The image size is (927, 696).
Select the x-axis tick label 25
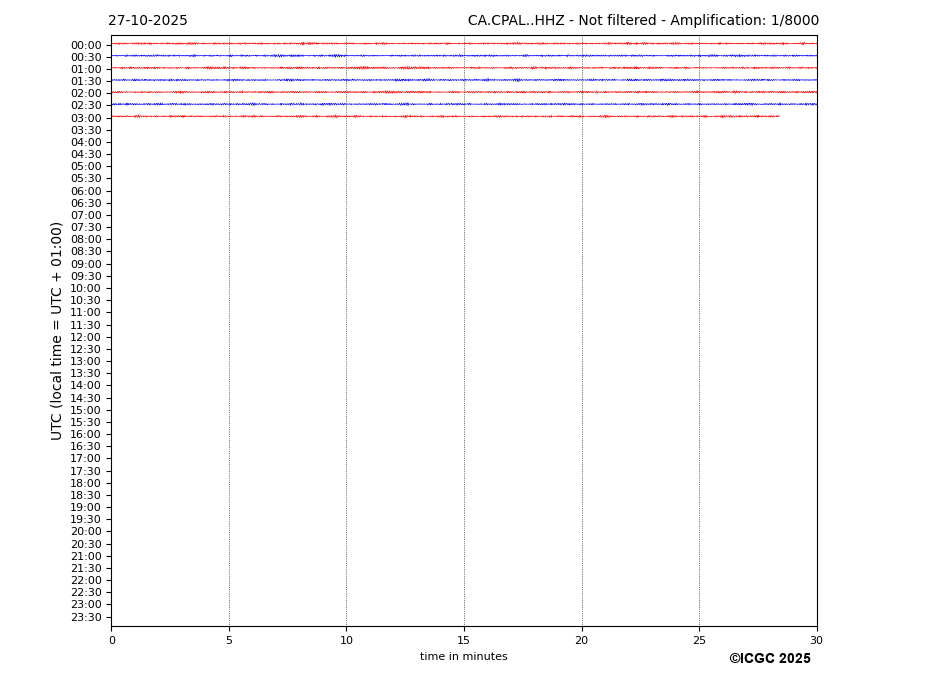pyautogui.click(x=699, y=640)
